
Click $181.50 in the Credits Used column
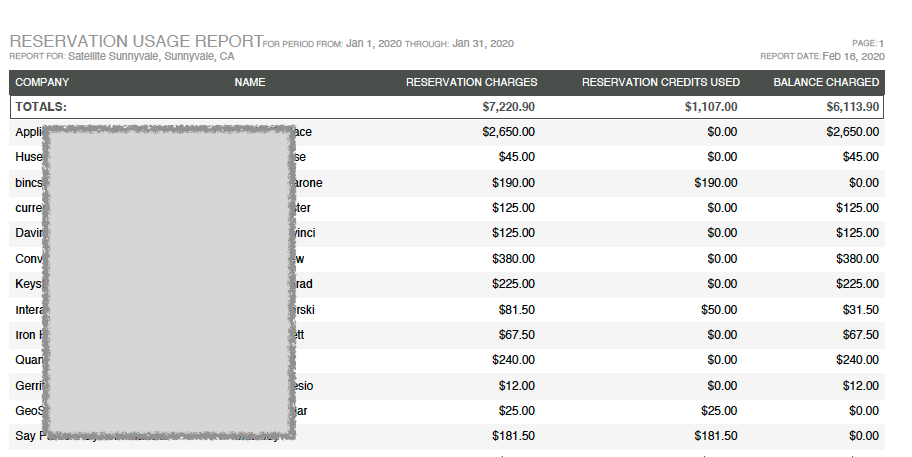coord(715,435)
